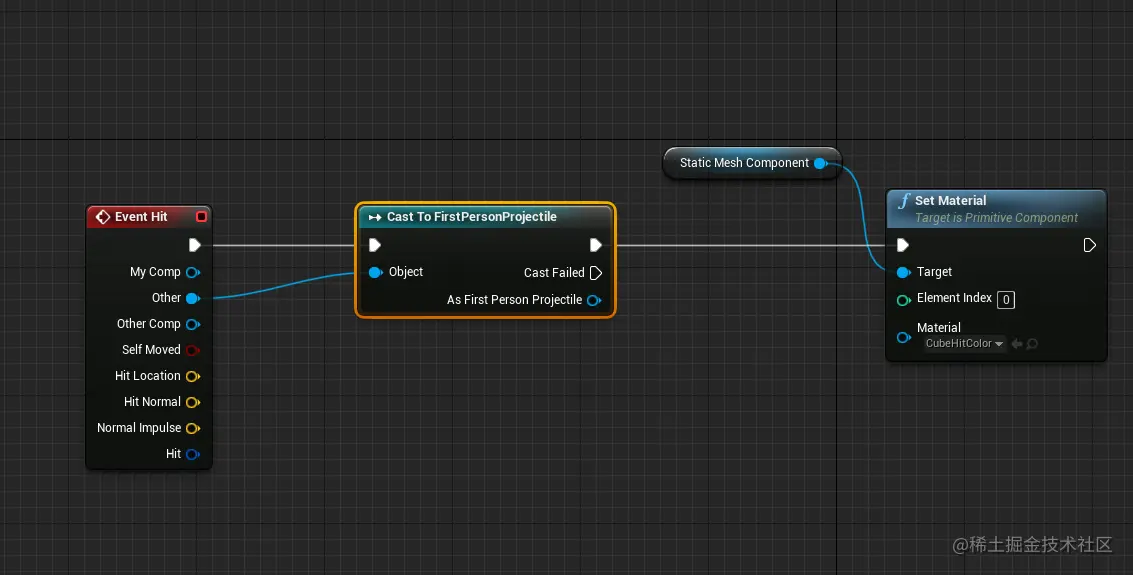Viewport: 1133px width, 575px height.
Task: Click the 'Hit Location' pin label
Action: click(x=147, y=376)
